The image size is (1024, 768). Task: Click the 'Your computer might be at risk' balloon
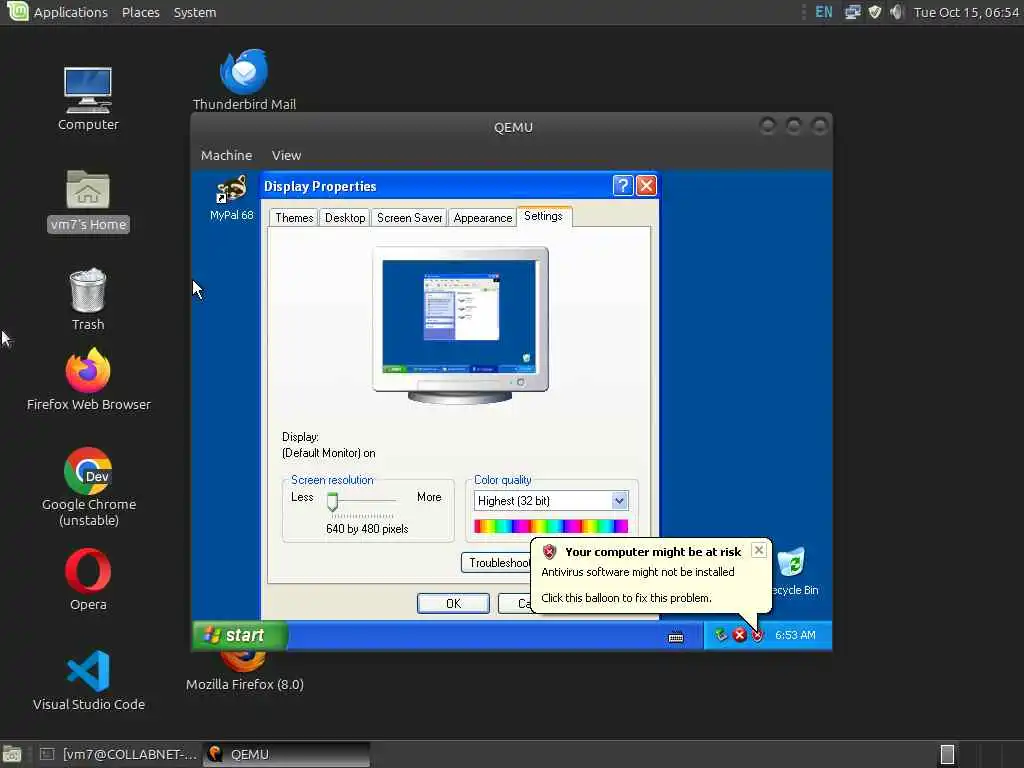(651, 575)
